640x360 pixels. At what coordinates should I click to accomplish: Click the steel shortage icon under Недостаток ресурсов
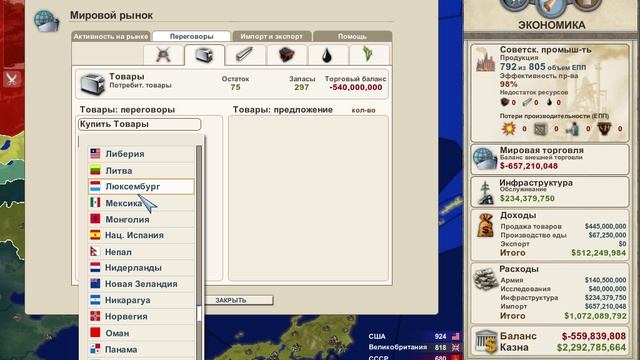[527, 102]
